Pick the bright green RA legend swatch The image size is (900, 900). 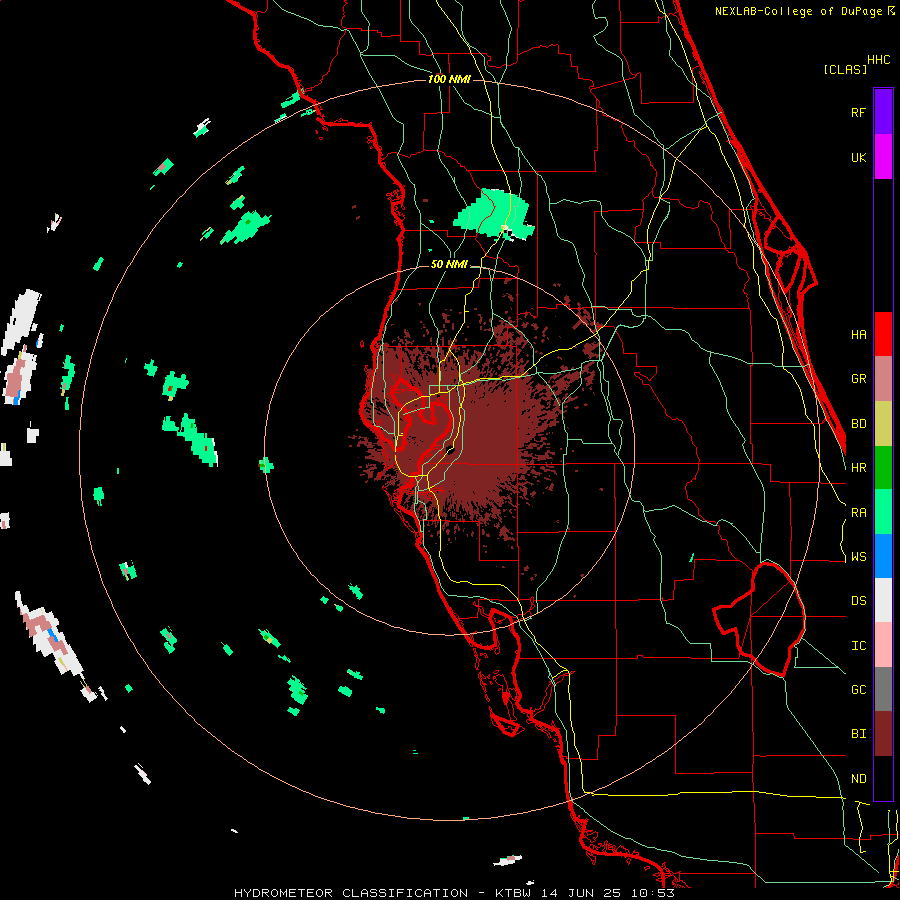point(883,512)
